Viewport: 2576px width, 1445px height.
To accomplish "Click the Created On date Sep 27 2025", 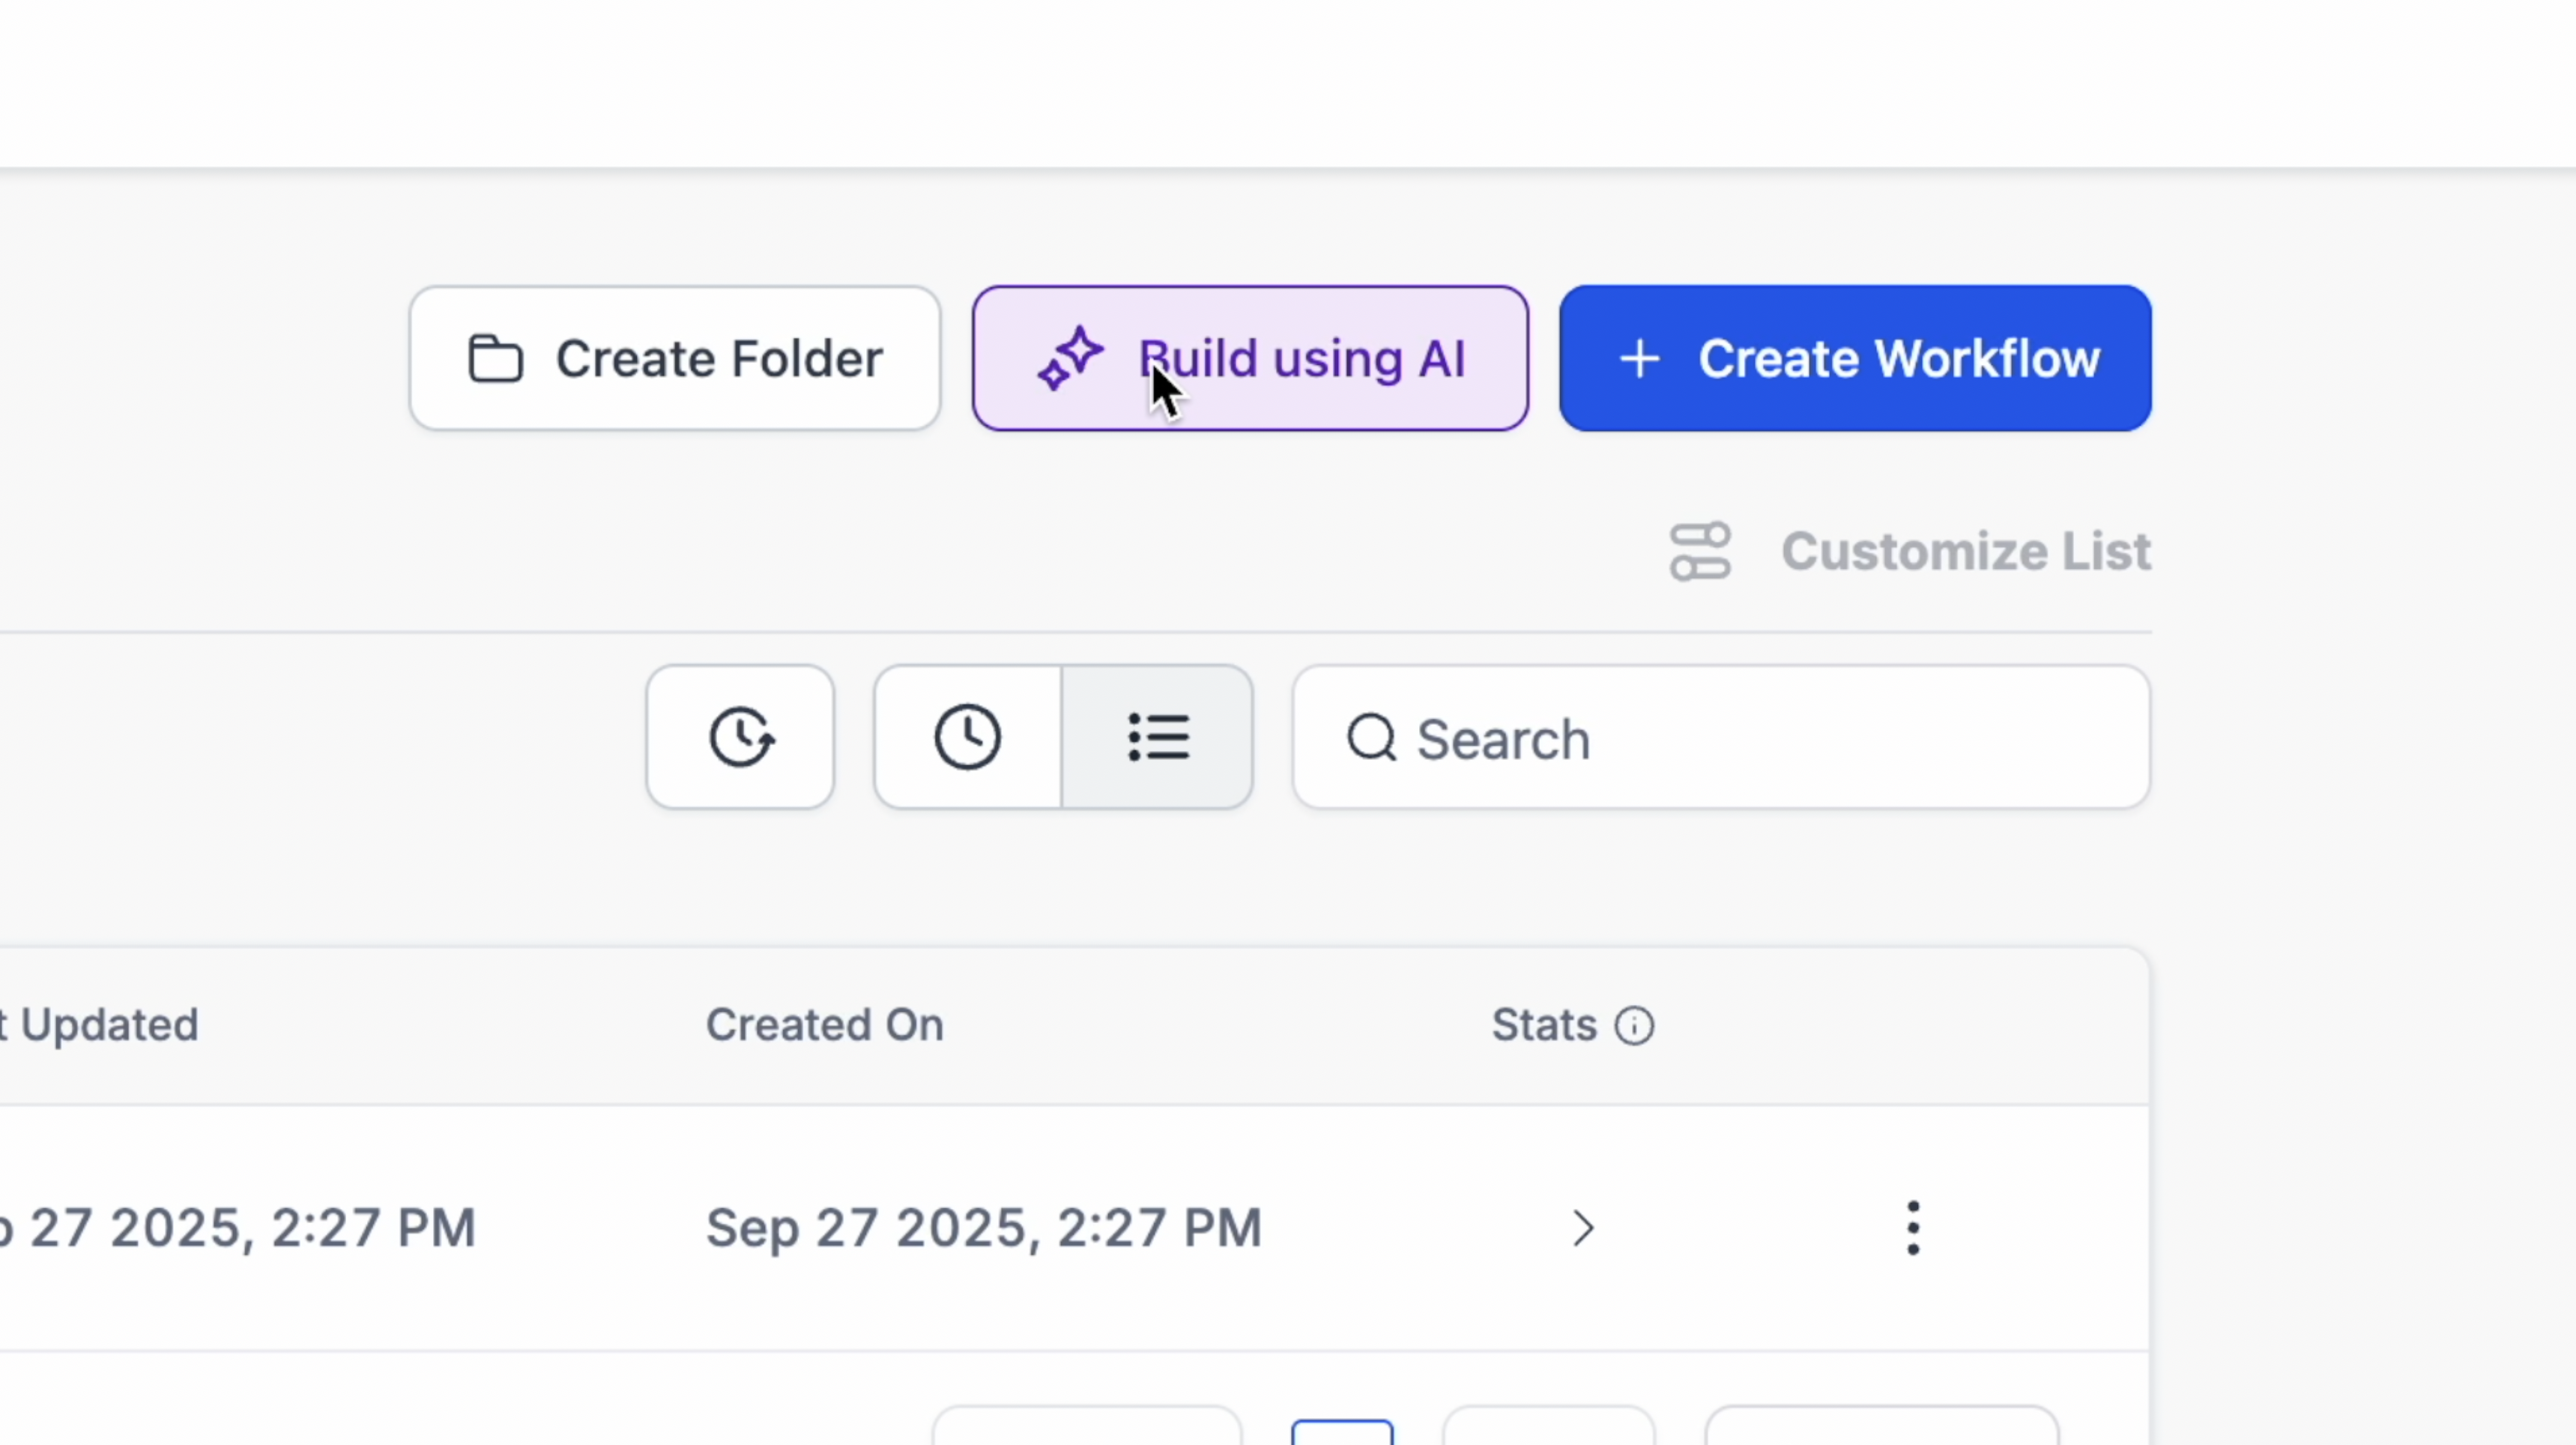I will coord(982,1228).
